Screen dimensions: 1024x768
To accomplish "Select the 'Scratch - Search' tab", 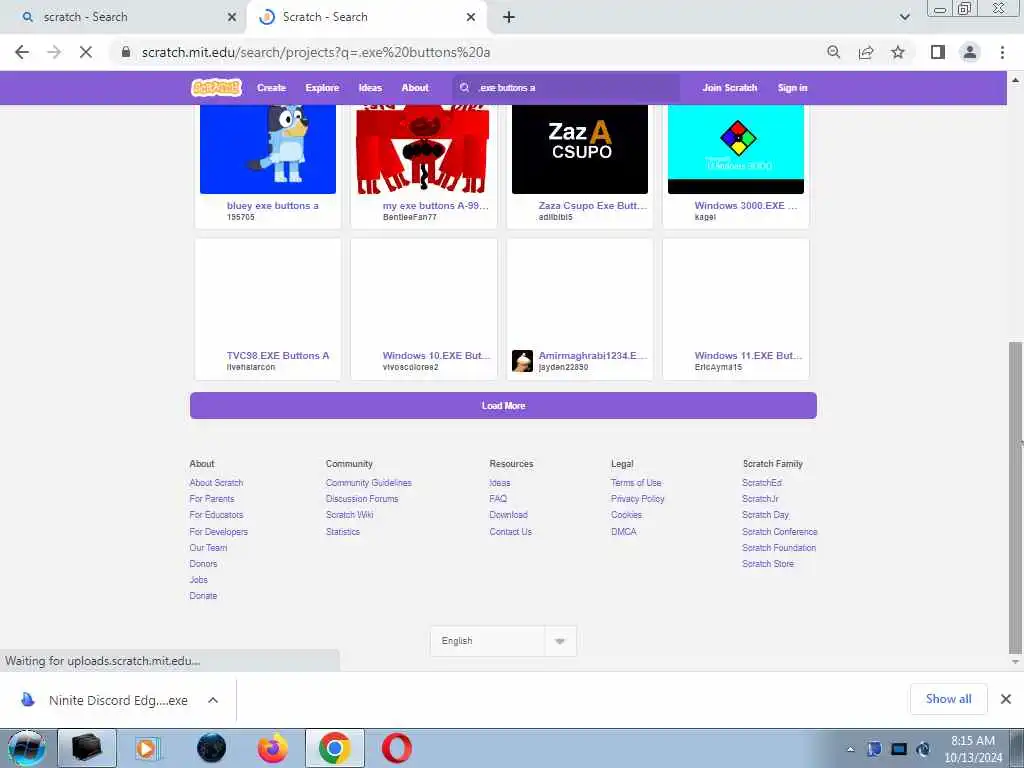I will tap(366, 17).
